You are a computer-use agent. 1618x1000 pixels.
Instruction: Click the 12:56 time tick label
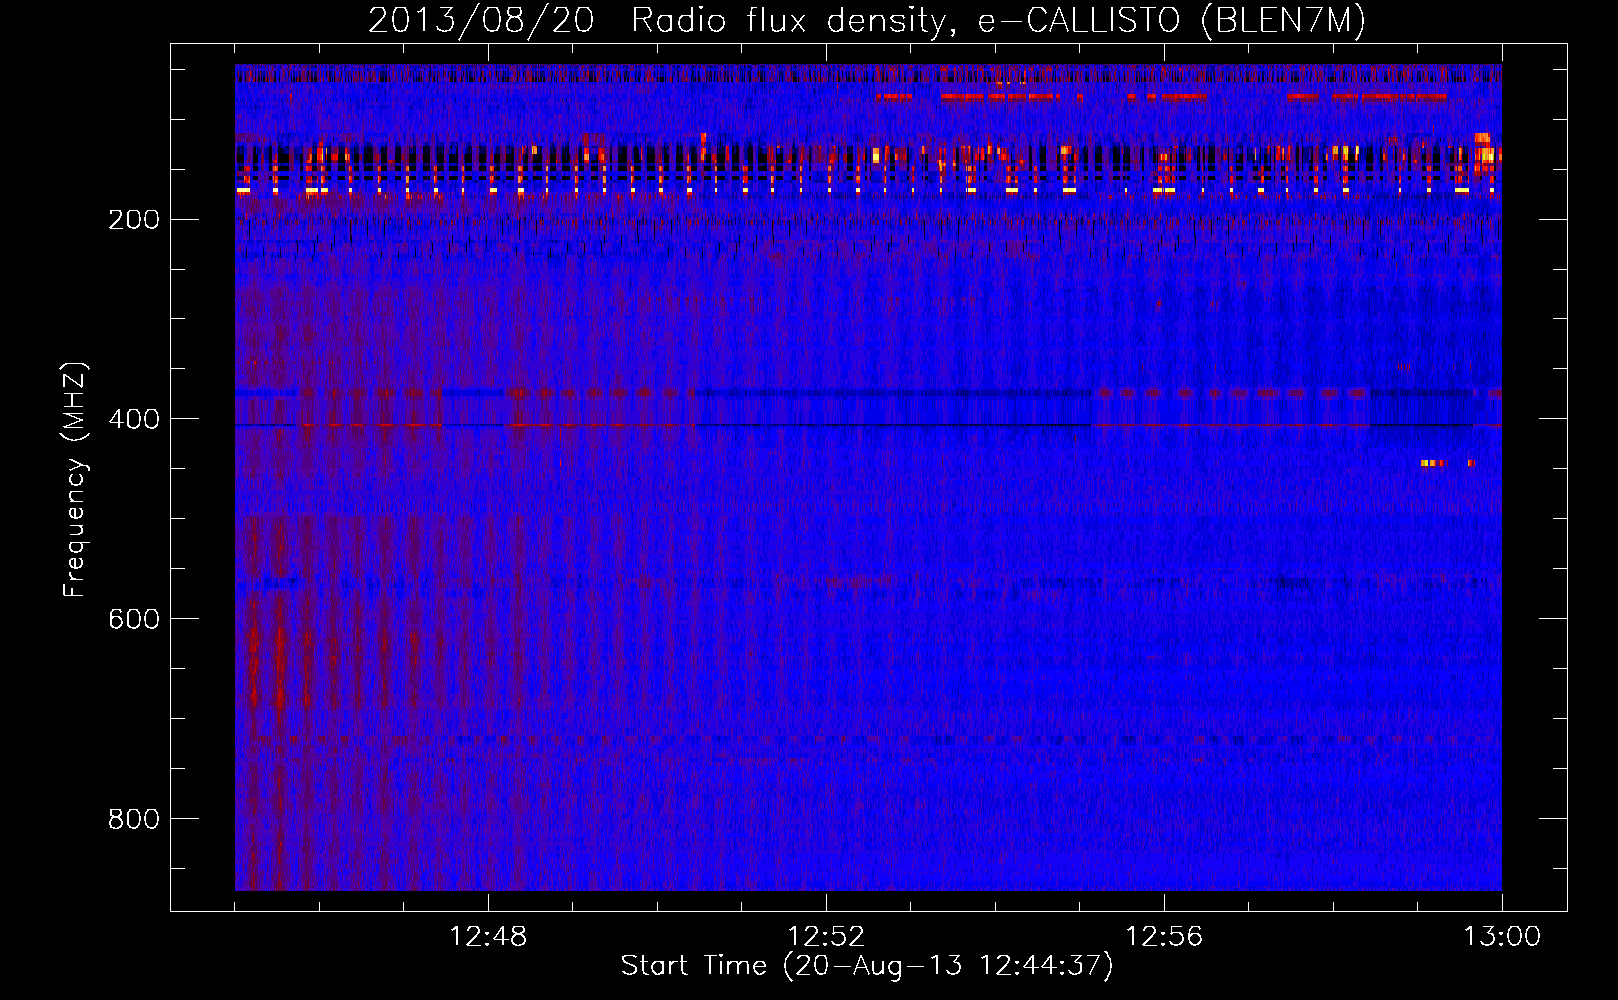pyautogui.click(x=1164, y=937)
